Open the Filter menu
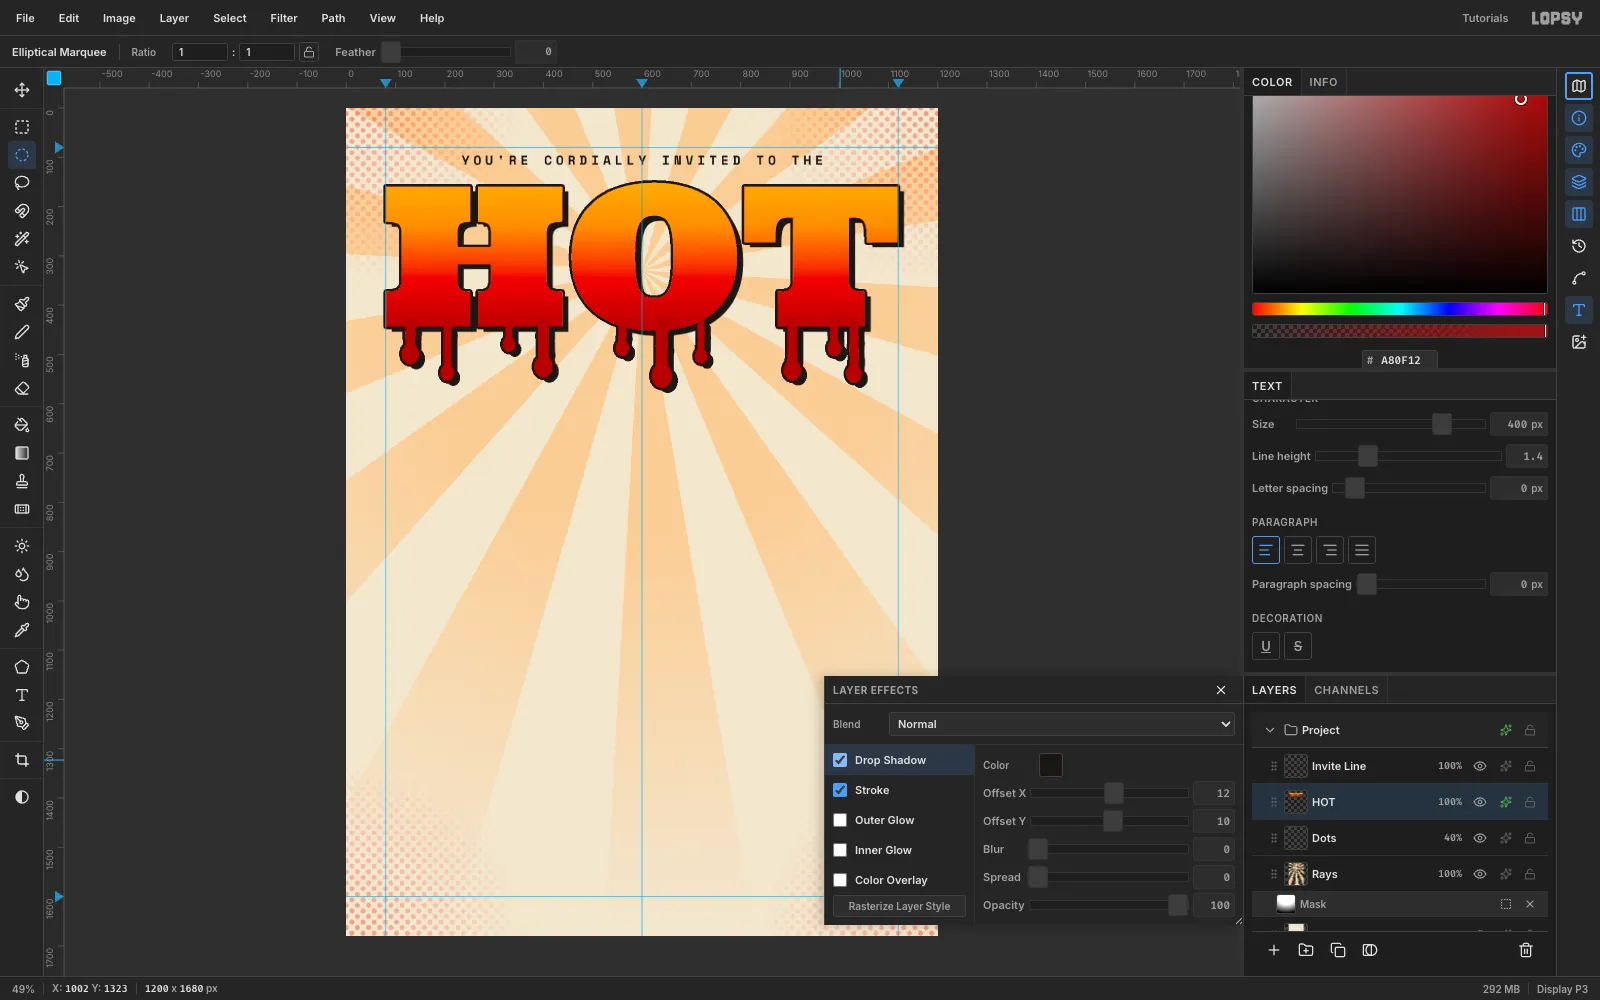The width and height of the screenshot is (1600, 1000). pos(284,18)
